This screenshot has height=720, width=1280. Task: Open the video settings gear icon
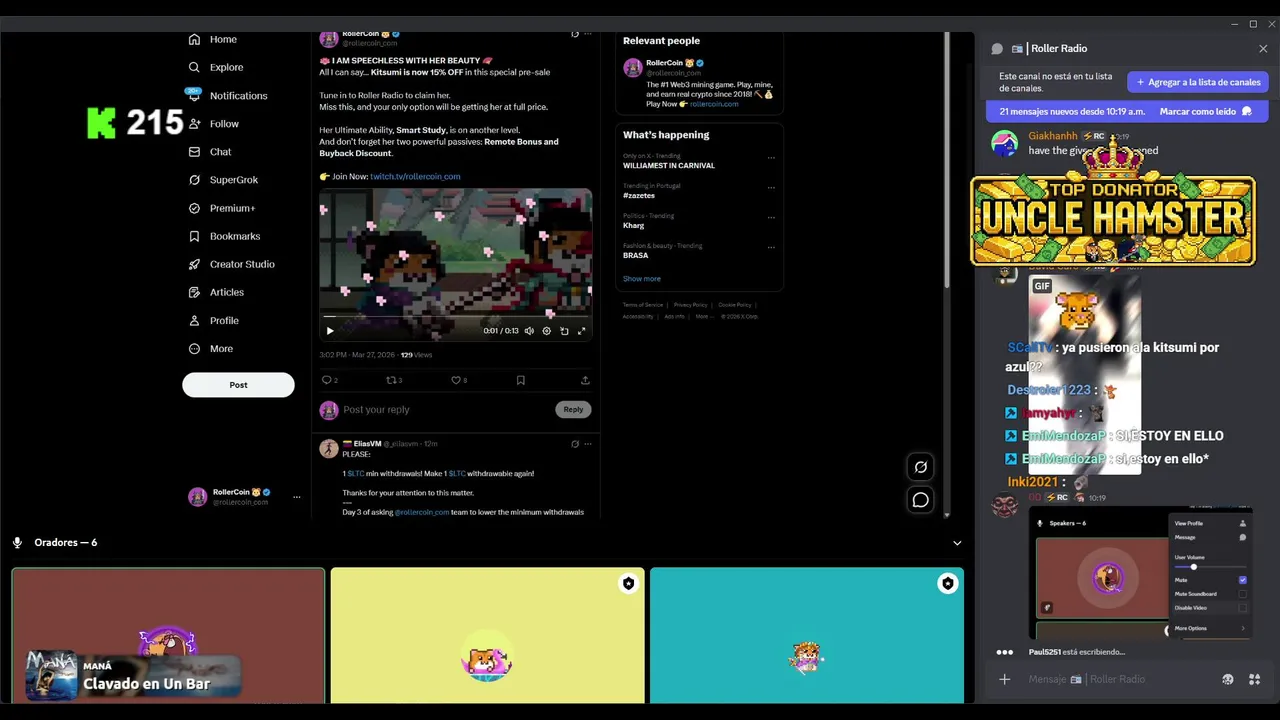546,331
